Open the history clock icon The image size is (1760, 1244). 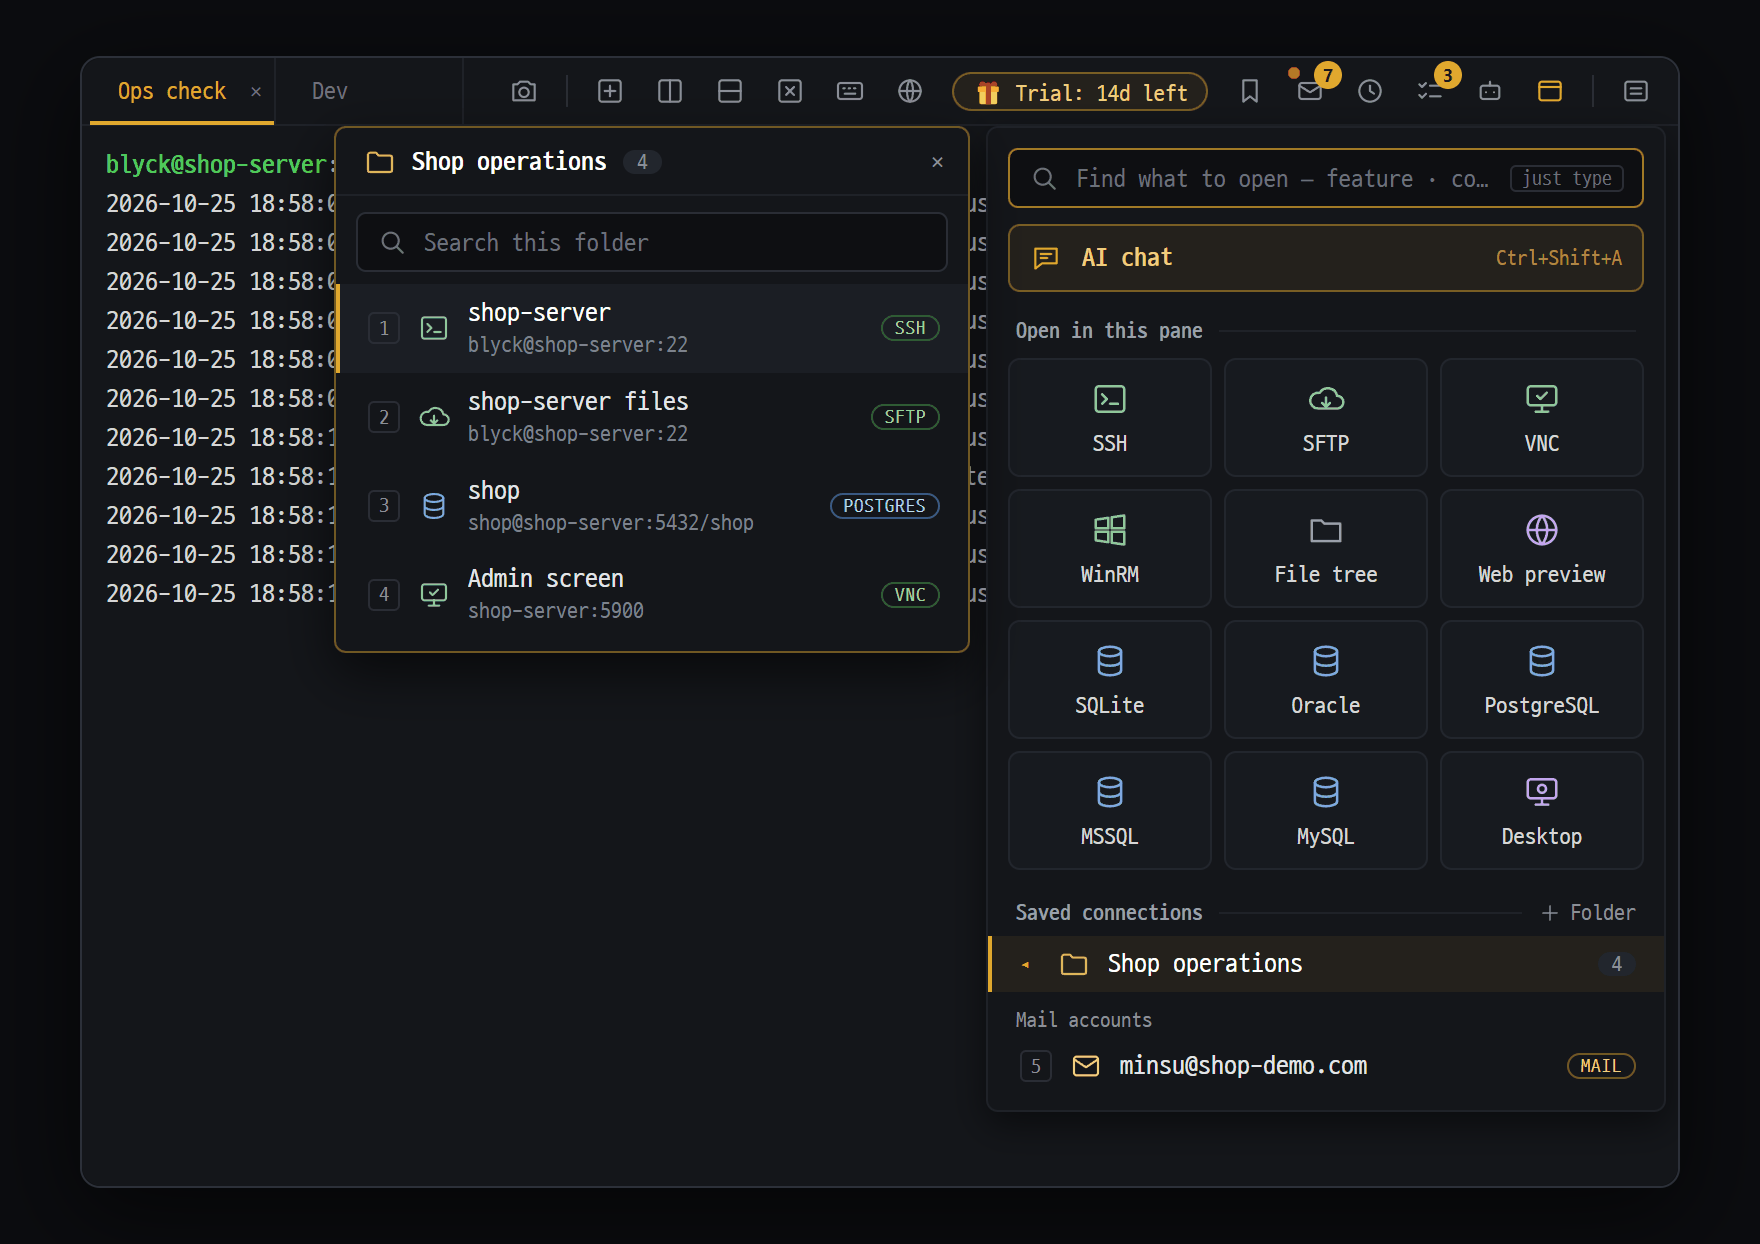point(1370,91)
